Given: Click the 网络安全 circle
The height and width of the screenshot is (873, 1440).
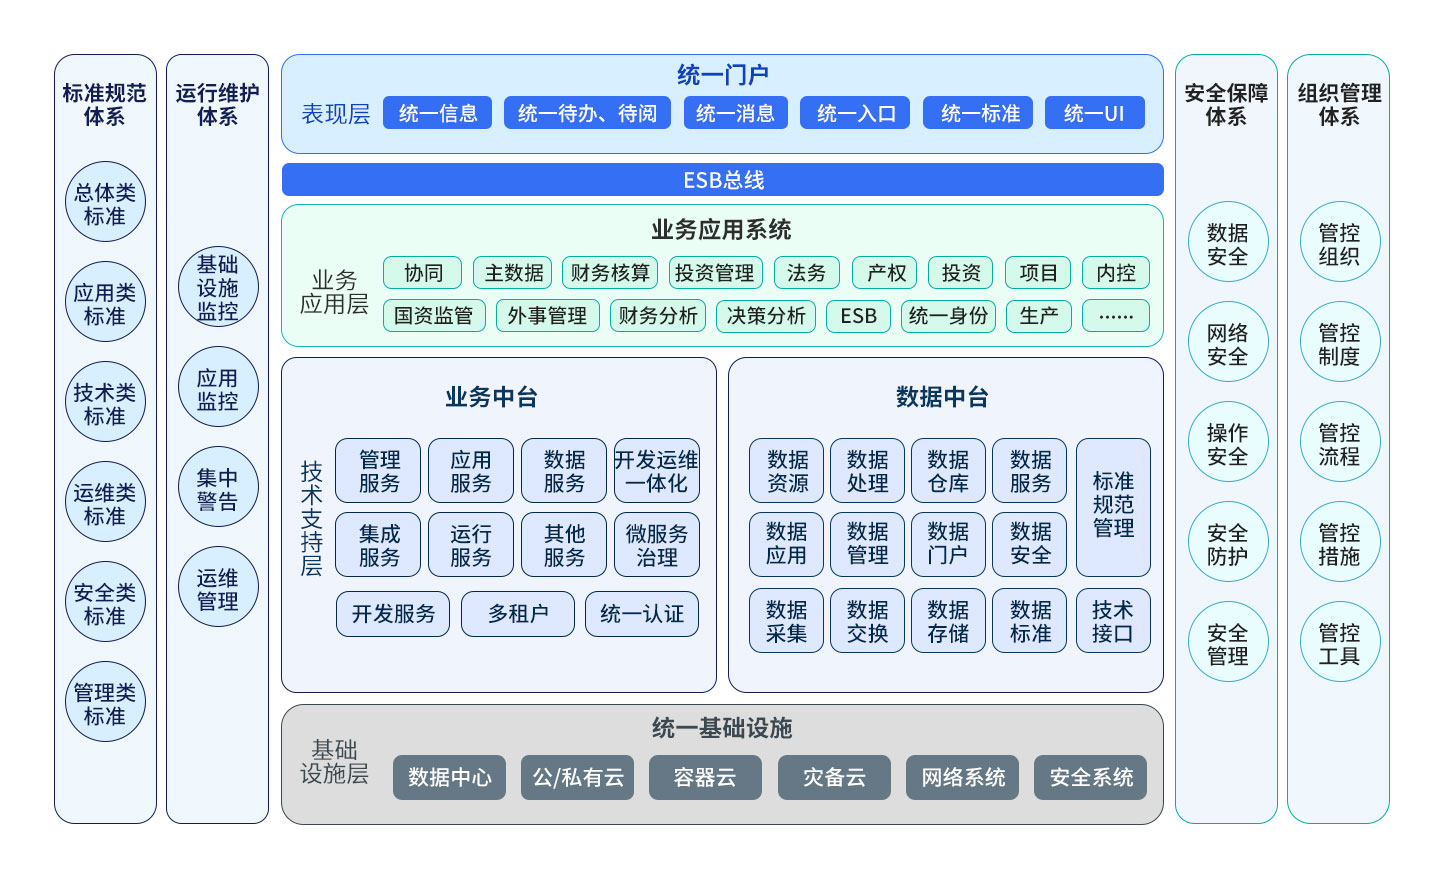Looking at the screenshot, I should [1227, 342].
